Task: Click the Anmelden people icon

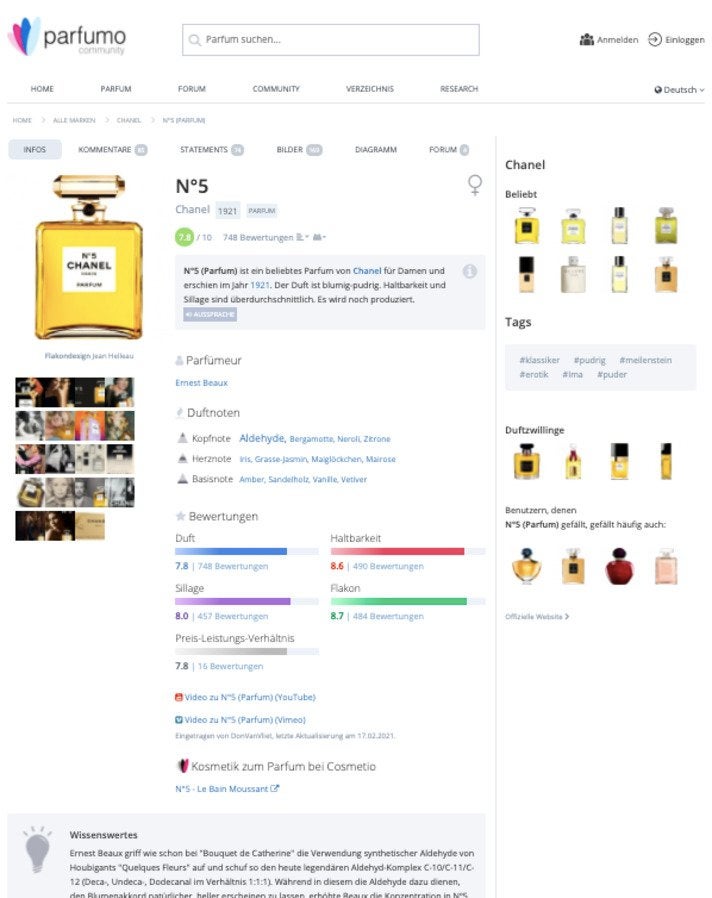Action: [x=587, y=40]
